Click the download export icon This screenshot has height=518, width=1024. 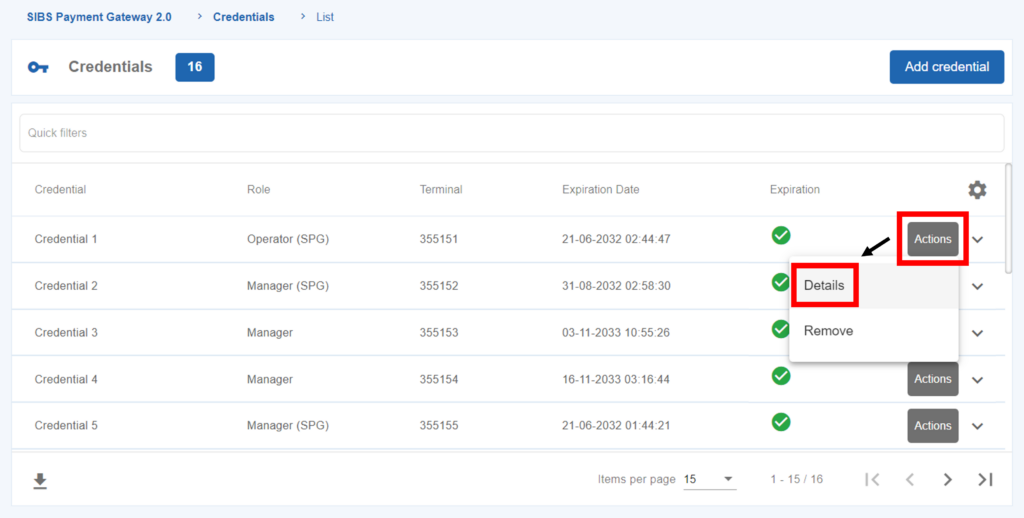click(40, 481)
